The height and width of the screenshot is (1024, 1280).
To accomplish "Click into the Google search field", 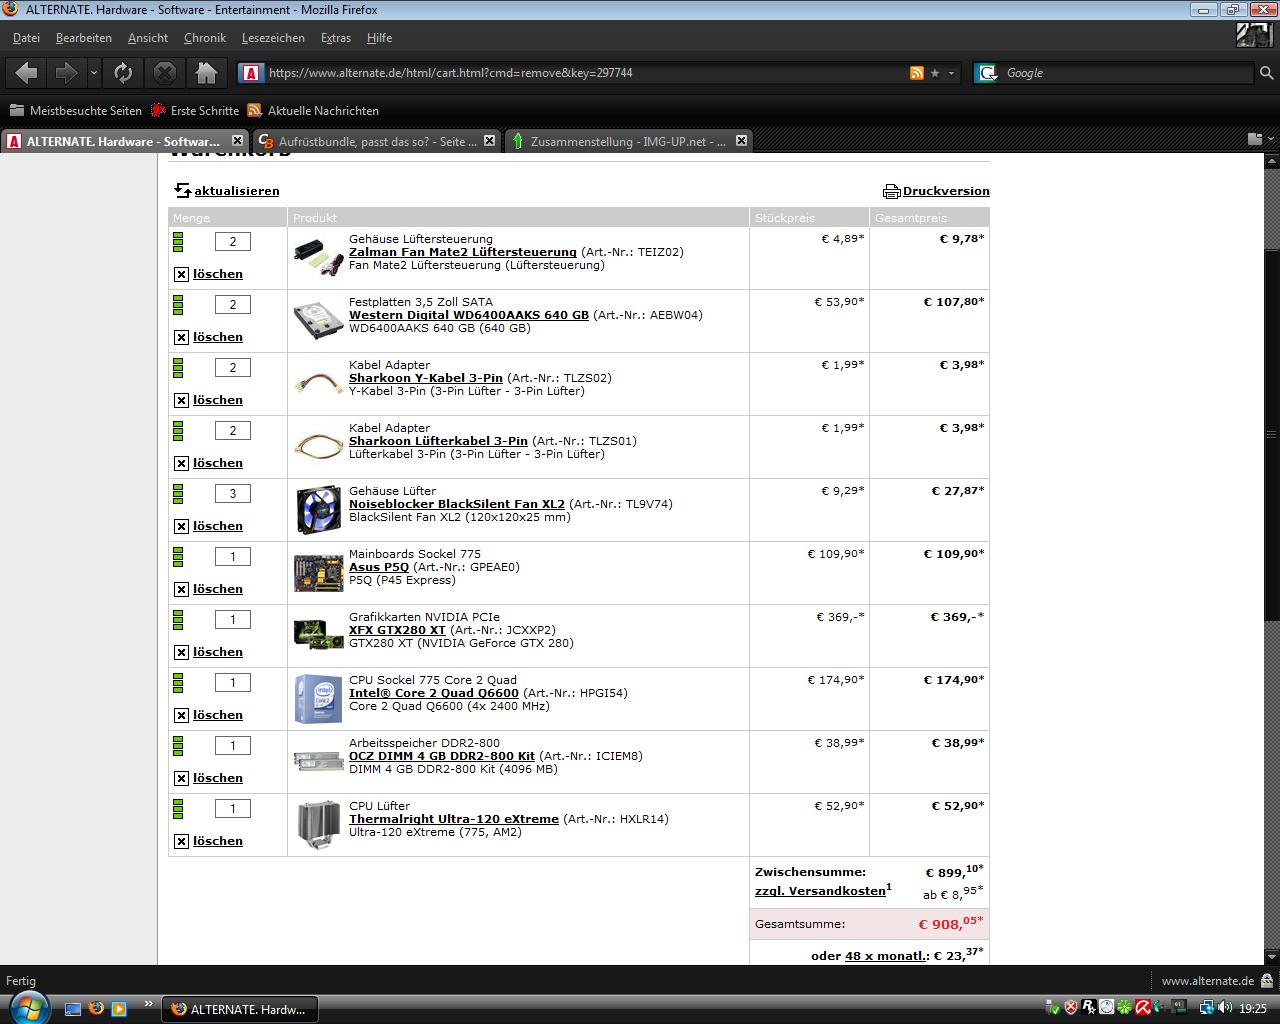I will 1125,73.
